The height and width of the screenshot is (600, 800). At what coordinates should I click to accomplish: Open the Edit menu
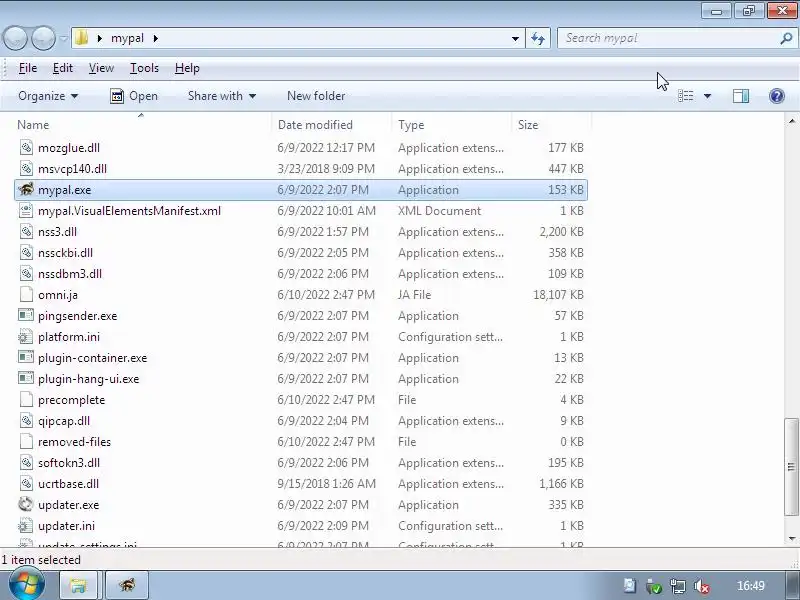[63, 68]
